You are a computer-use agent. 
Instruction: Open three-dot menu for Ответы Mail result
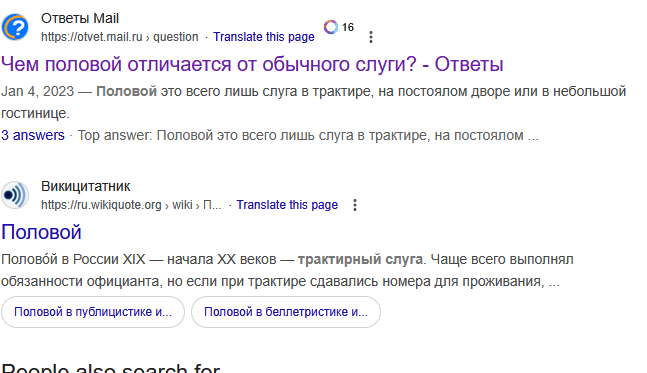[371, 37]
